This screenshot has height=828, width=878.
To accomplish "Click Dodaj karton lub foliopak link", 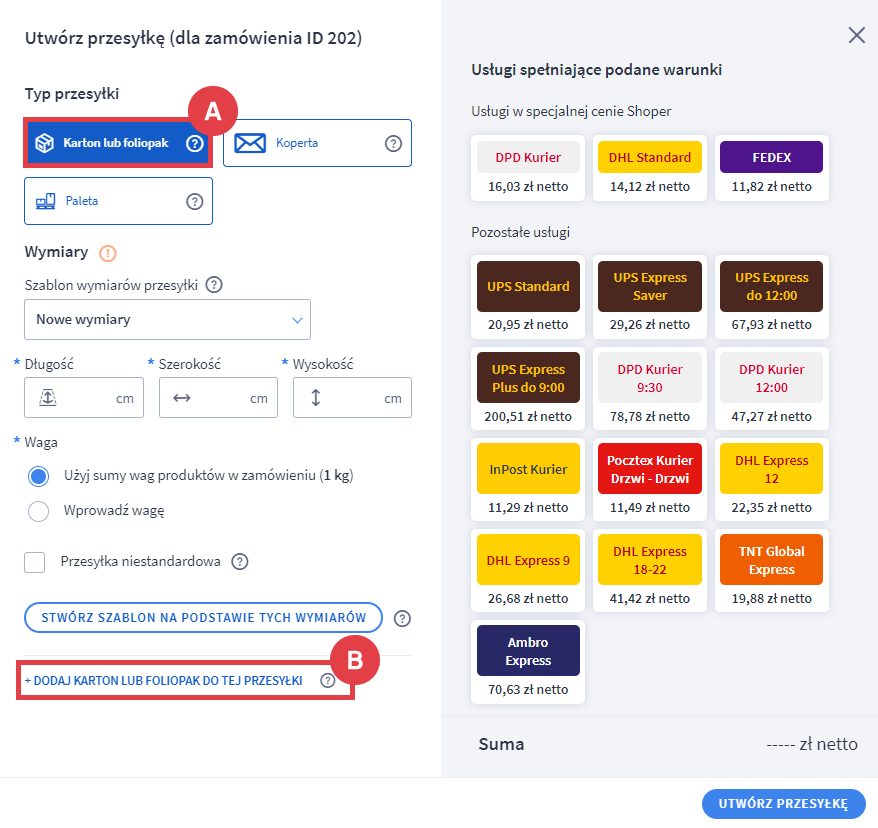I will (164, 681).
